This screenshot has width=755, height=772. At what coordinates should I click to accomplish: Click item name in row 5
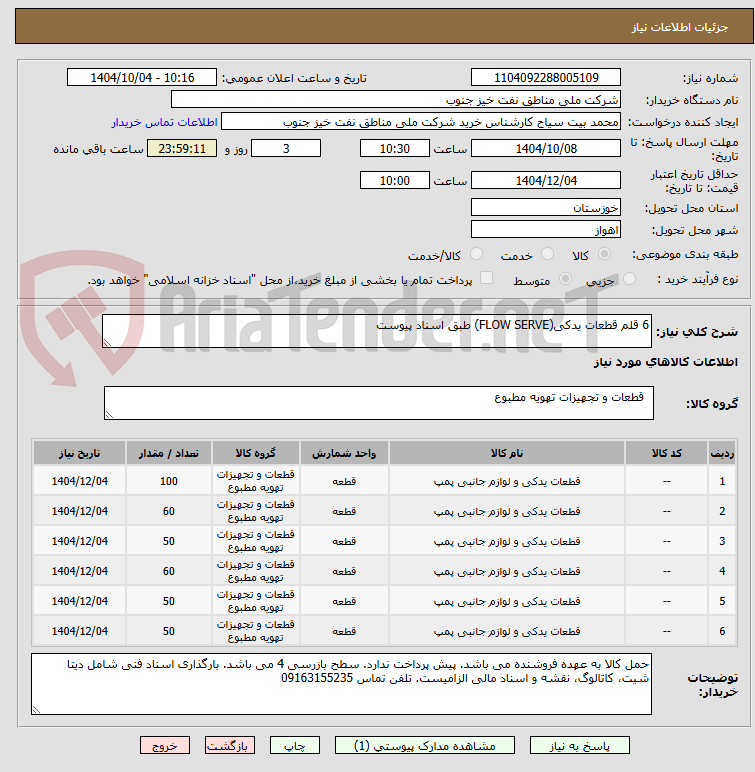[507, 601]
